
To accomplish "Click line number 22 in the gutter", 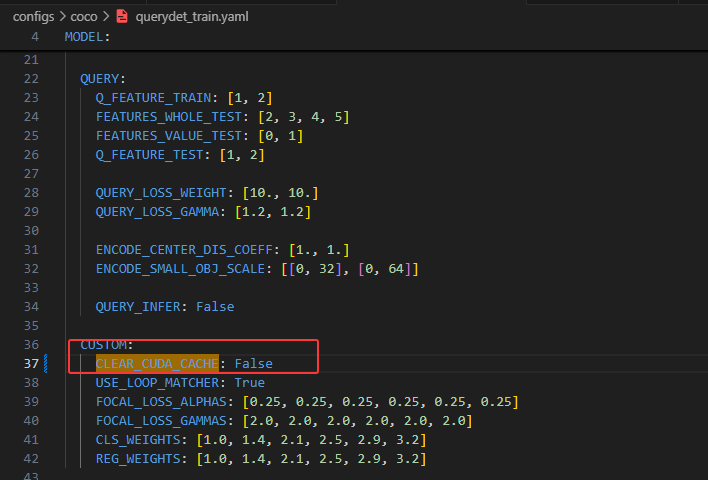I will (x=31, y=79).
